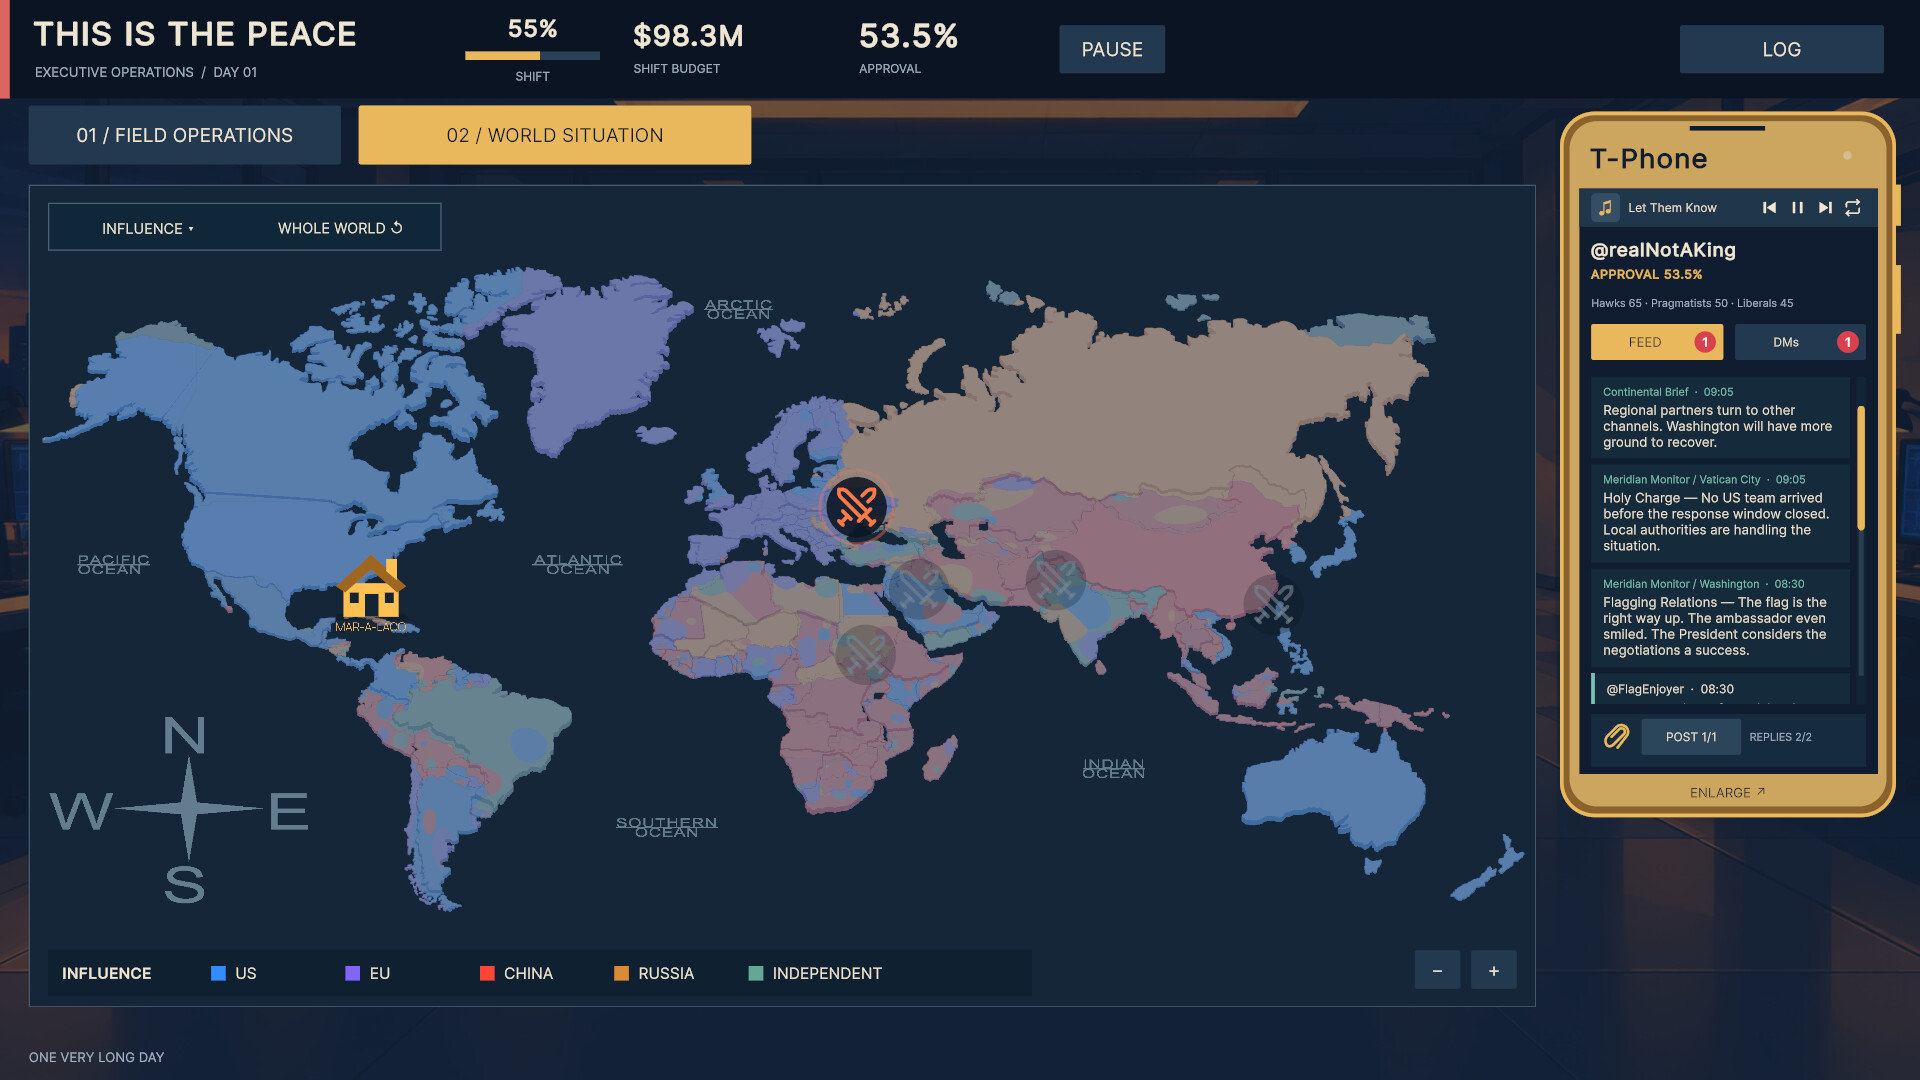Open the Flagging Relations Washington post
Image resolution: width=1920 pixels, height=1080 pixels.
pyautogui.click(x=1720, y=617)
